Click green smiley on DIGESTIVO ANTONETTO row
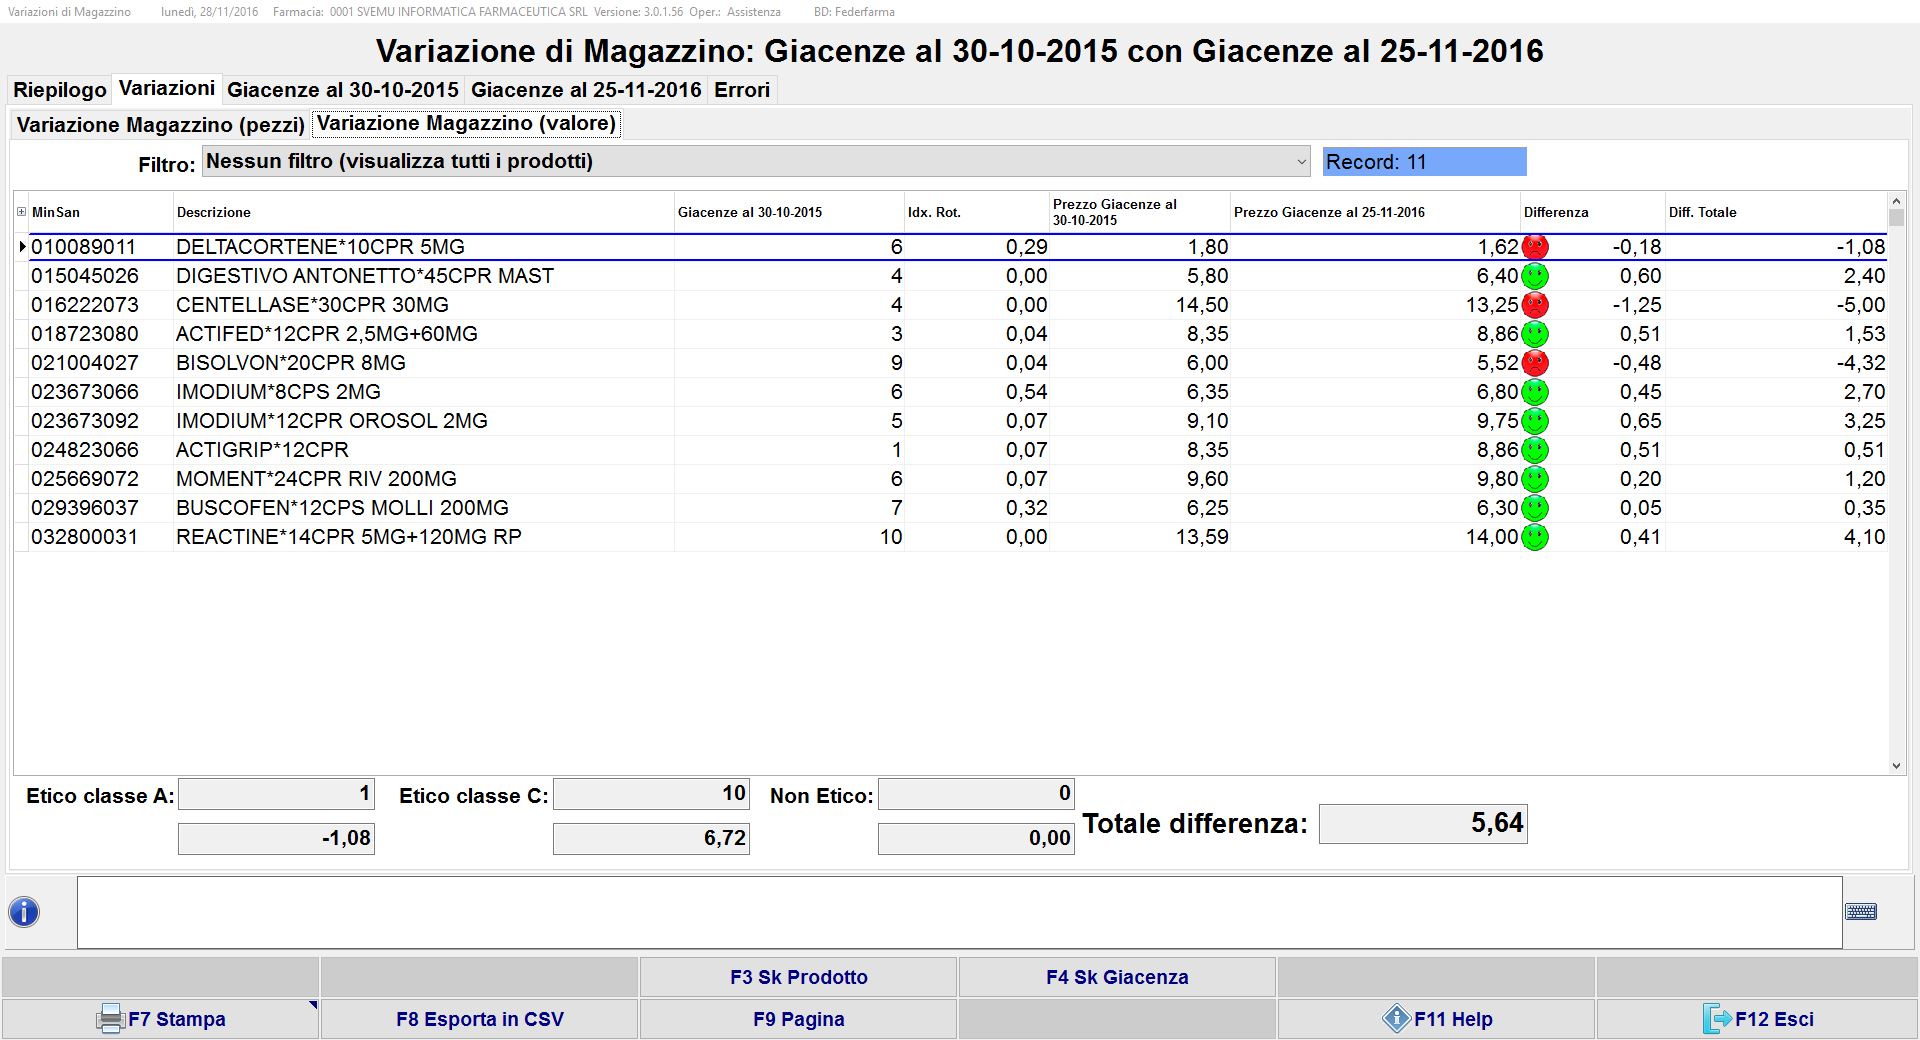1920x1040 pixels. pos(1534,276)
